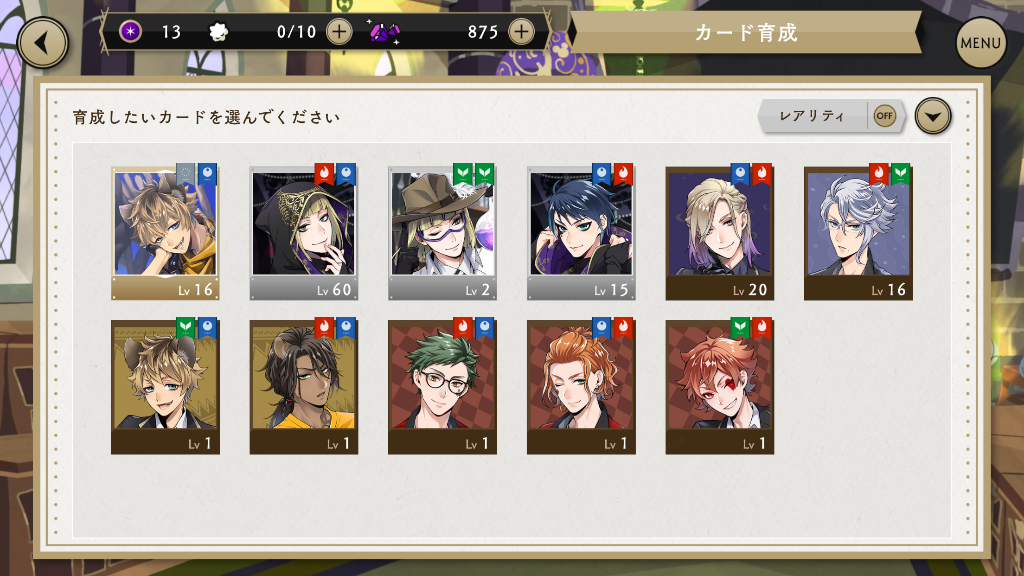Select the gold-framed Lv 16 hyena-eared card

tap(165, 232)
